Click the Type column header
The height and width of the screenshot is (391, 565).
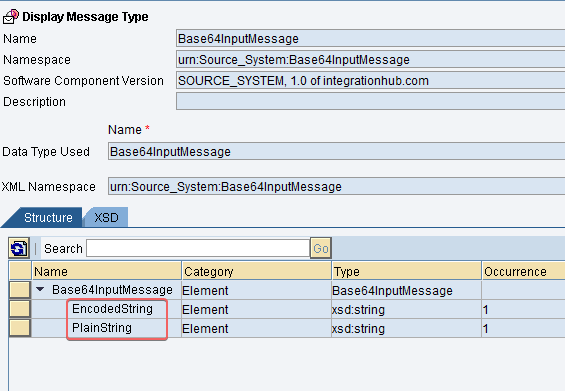tap(406, 271)
